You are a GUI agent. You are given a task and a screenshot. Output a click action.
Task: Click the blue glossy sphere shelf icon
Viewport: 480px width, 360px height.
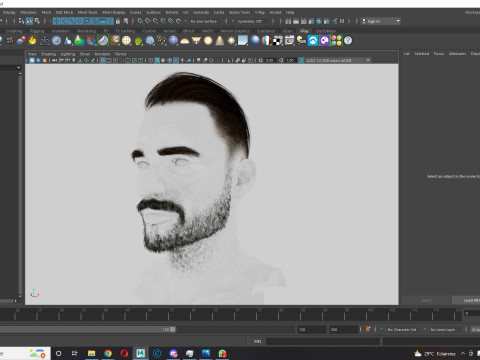[255, 41]
